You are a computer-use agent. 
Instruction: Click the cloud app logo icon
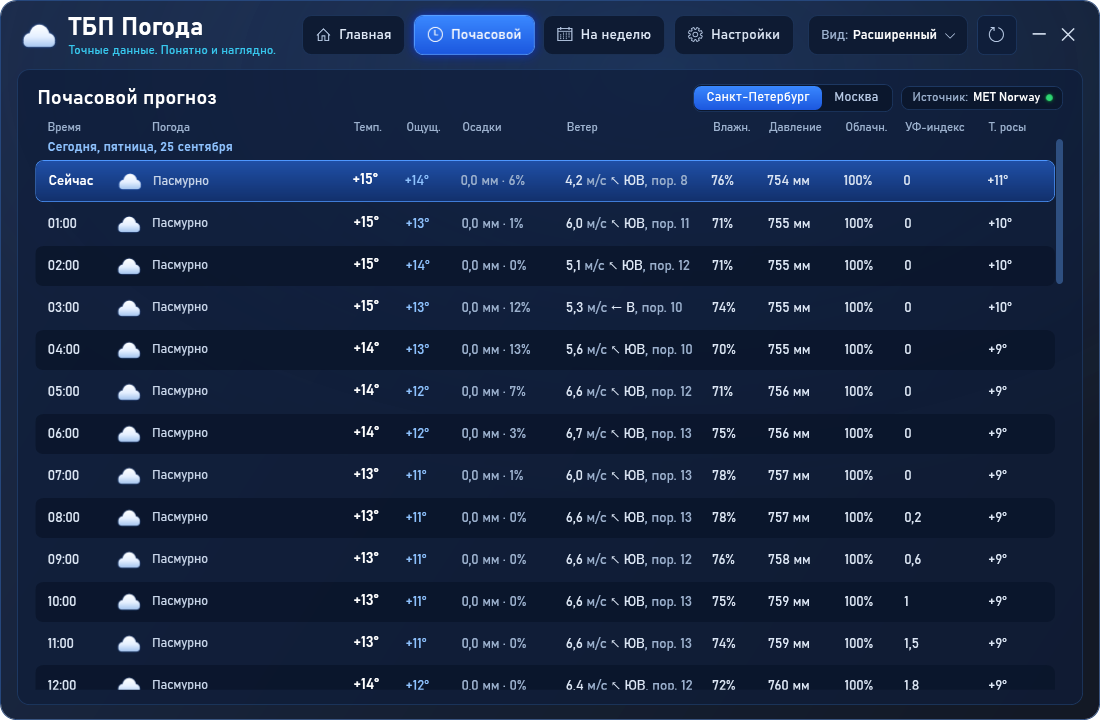click(x=39, y=35)
